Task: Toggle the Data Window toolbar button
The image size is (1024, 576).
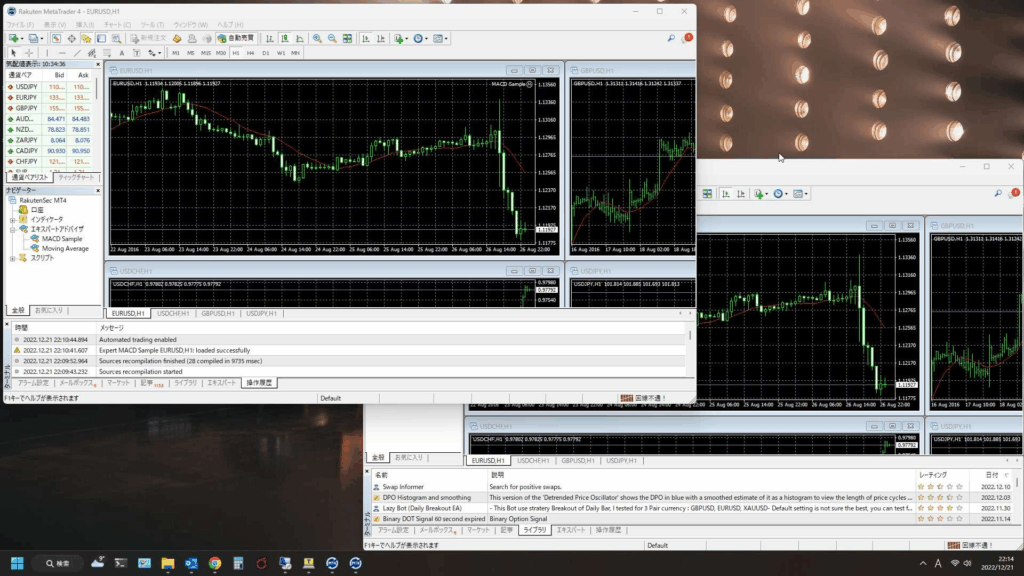Action: pyautogui.click(x=71, y=39)
